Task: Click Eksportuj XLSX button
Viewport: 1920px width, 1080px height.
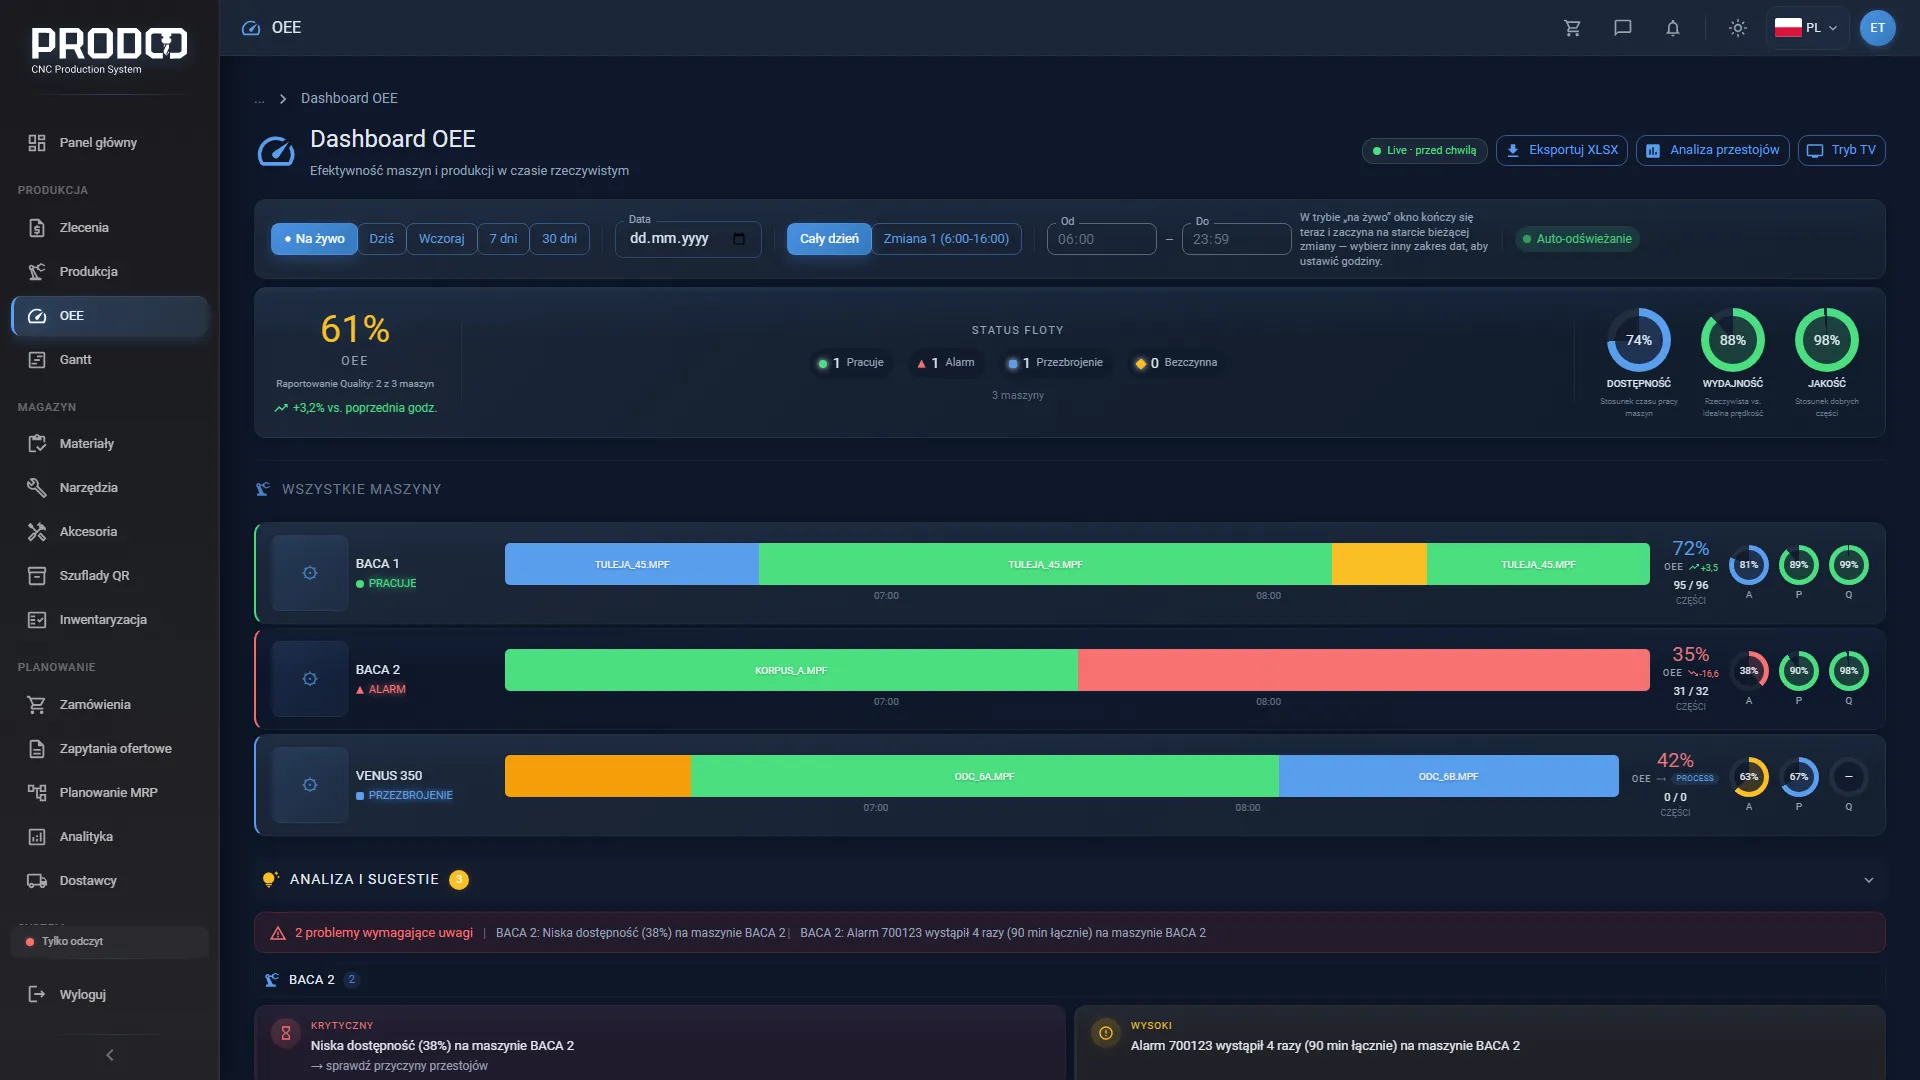Action: tap(1561, 150)
